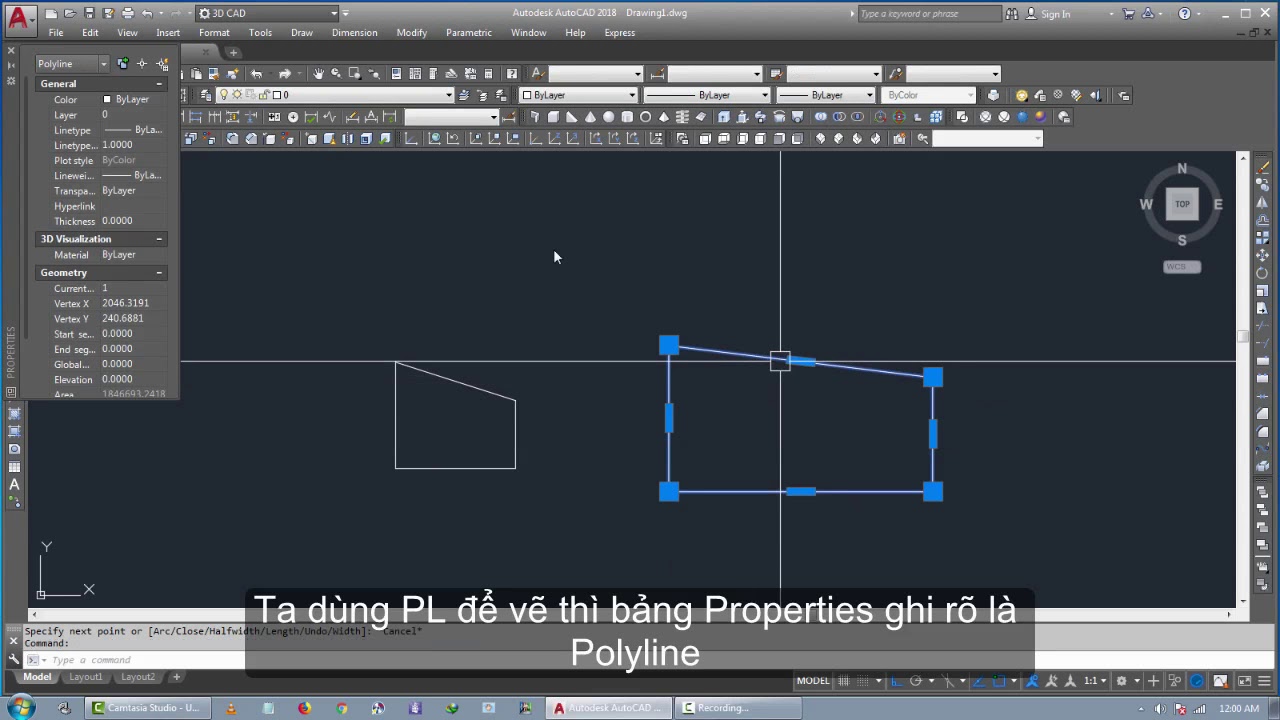Toggle Hardware Acceleration in the status bar
The height and width of the screenshot is (720, 1280).
(x=1197, y=681)
